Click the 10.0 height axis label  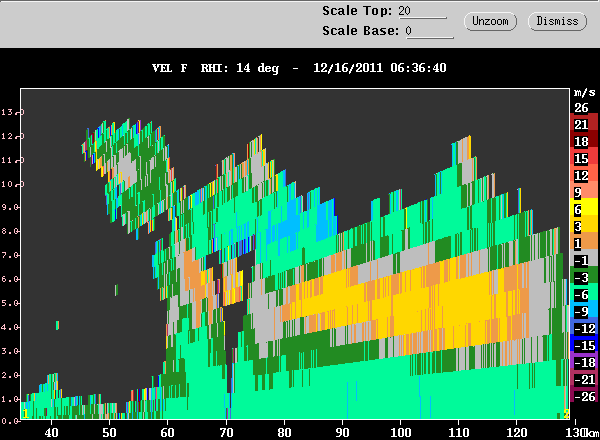click(x=12, y=184)
